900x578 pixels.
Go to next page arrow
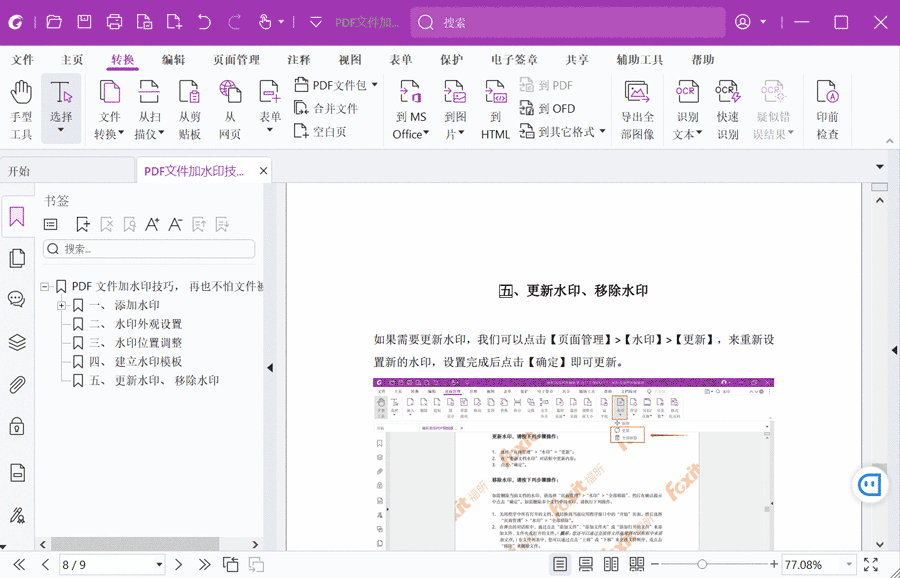coord(179,565)
